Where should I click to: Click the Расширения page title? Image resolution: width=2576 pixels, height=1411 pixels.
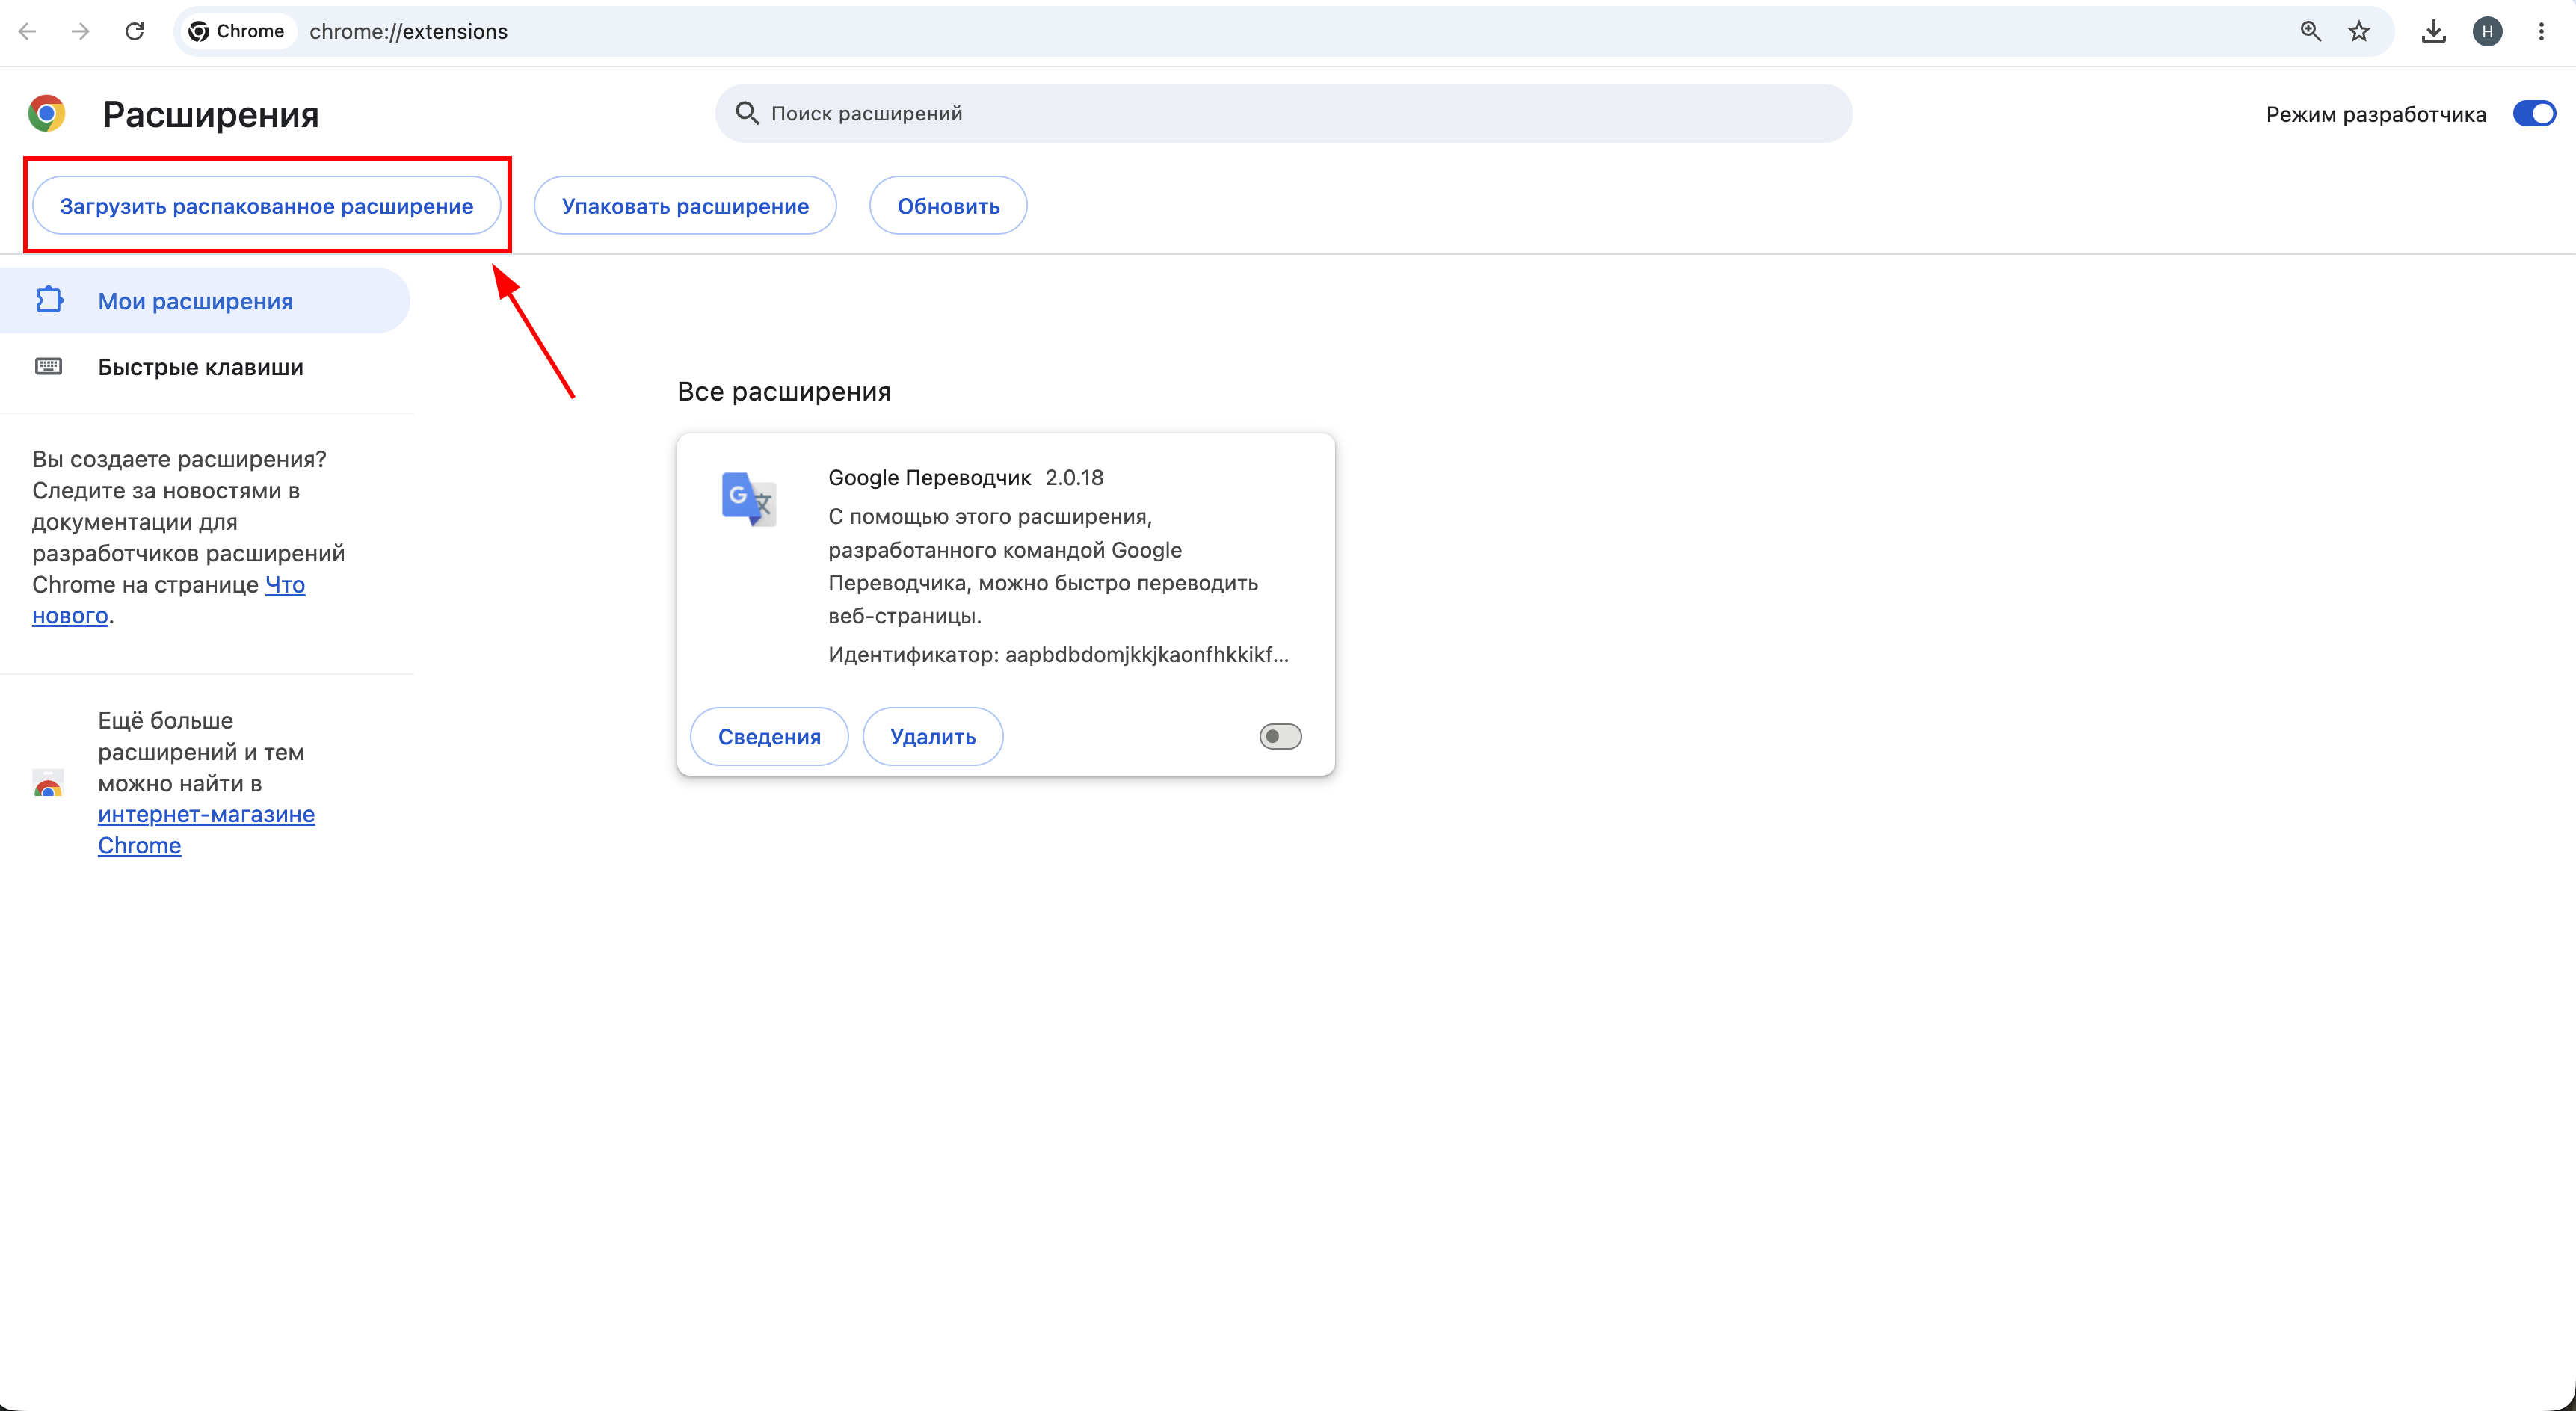coord(211,114)
